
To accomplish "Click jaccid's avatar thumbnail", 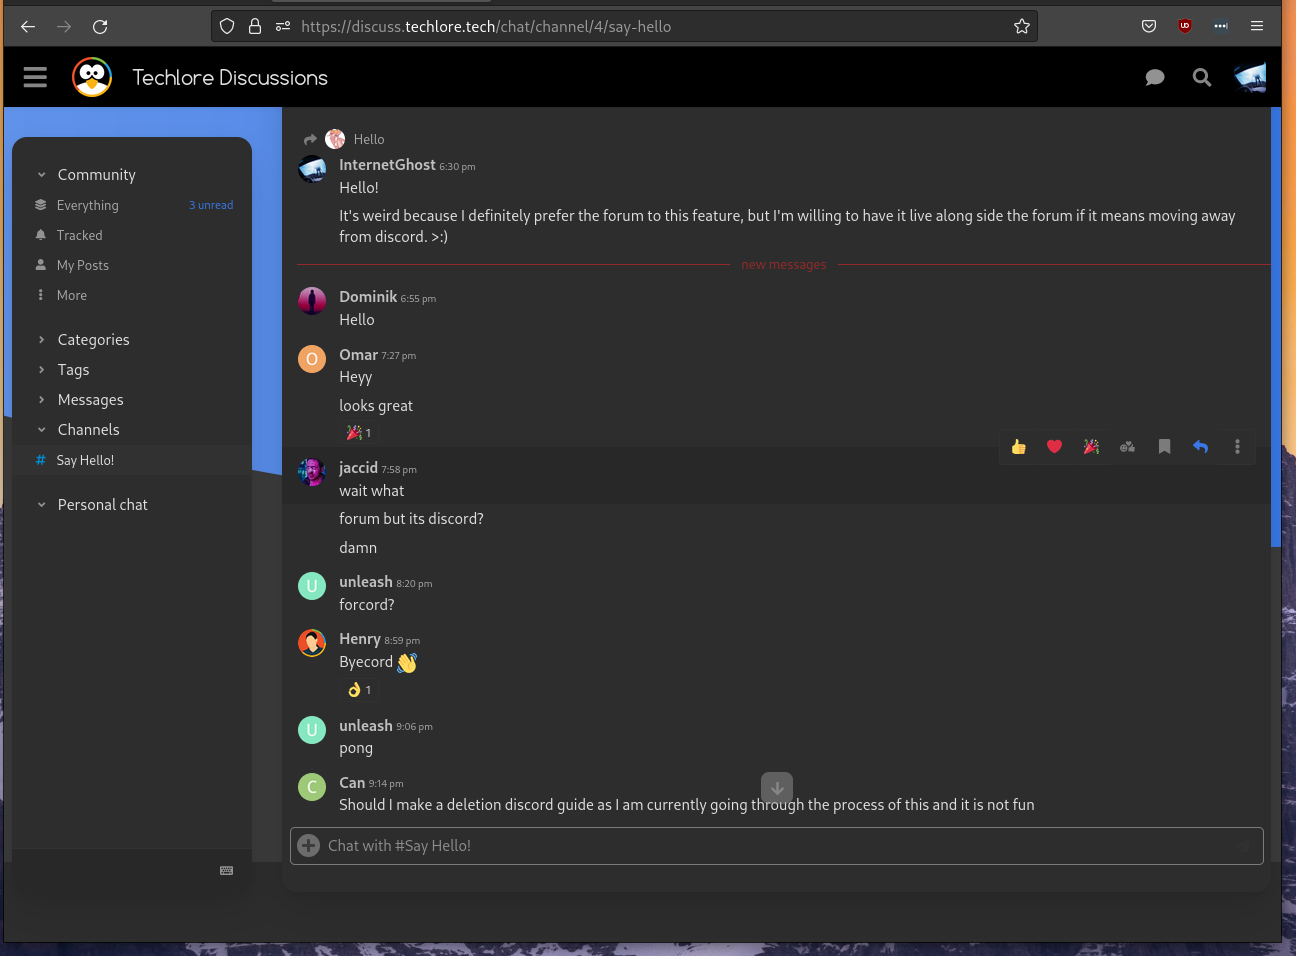I will [312, 472].
